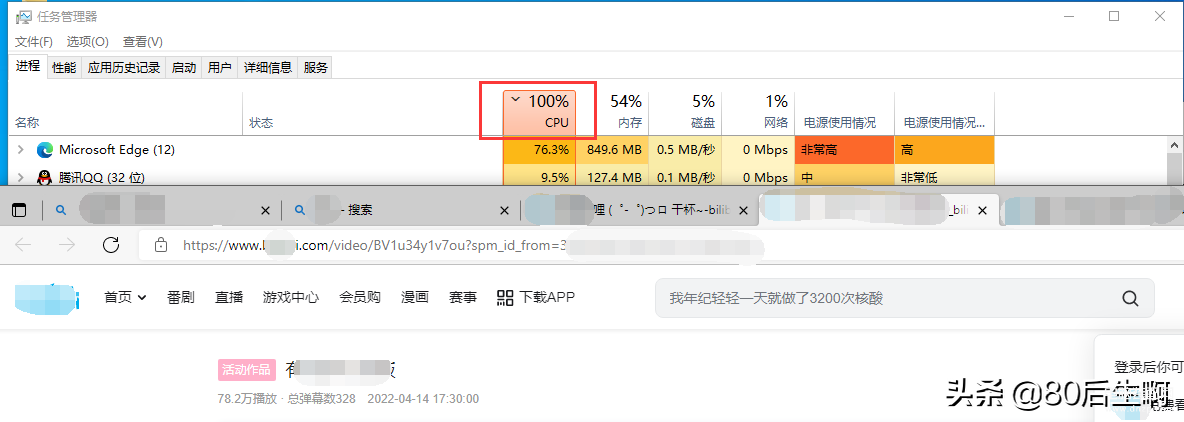The image size is (1184, 422).
Task: Switch to the 详细信息 tab
Action: 267,67
